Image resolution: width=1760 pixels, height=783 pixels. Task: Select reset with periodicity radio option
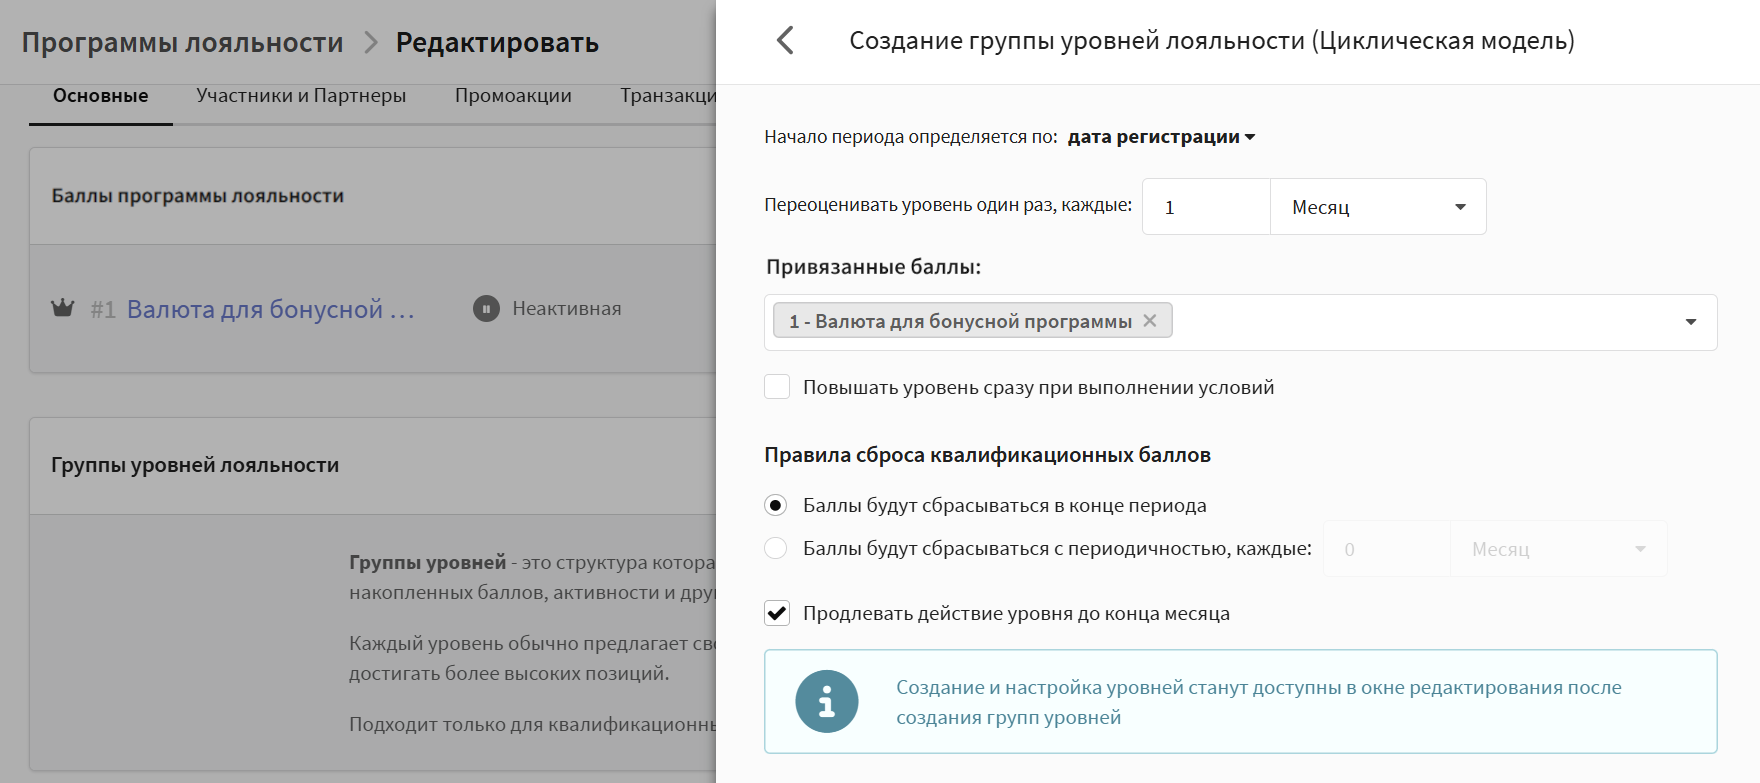(776, 548)
